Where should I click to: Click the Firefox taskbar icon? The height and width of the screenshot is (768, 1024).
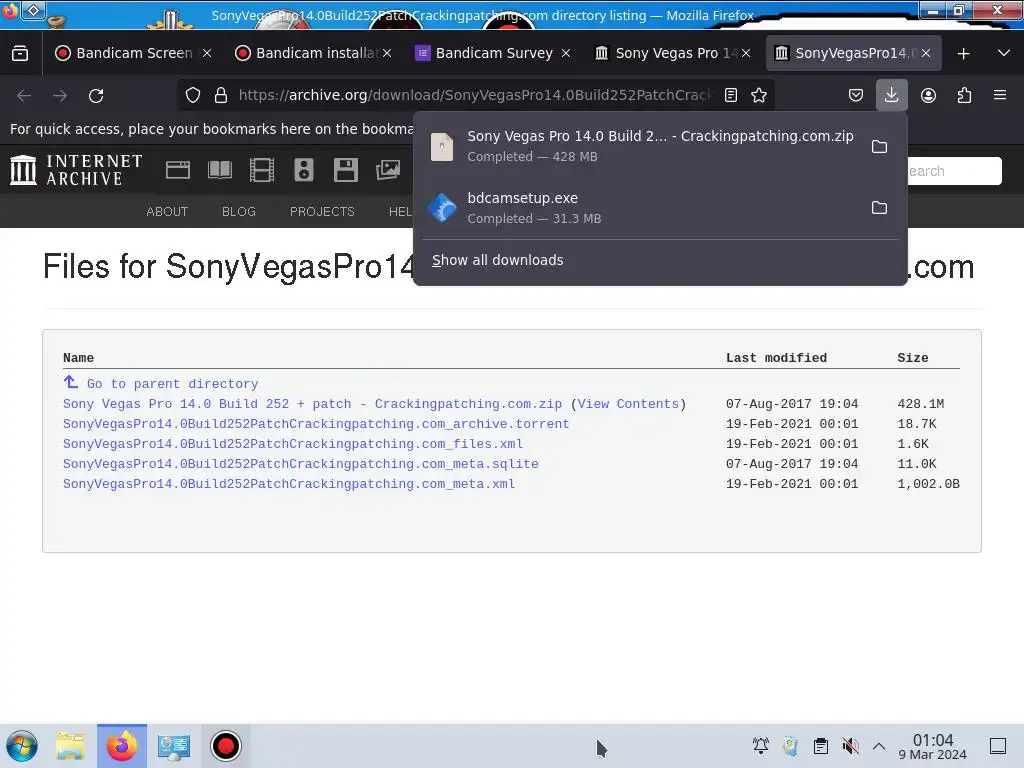pyautogui.click(x=121, y=746)
